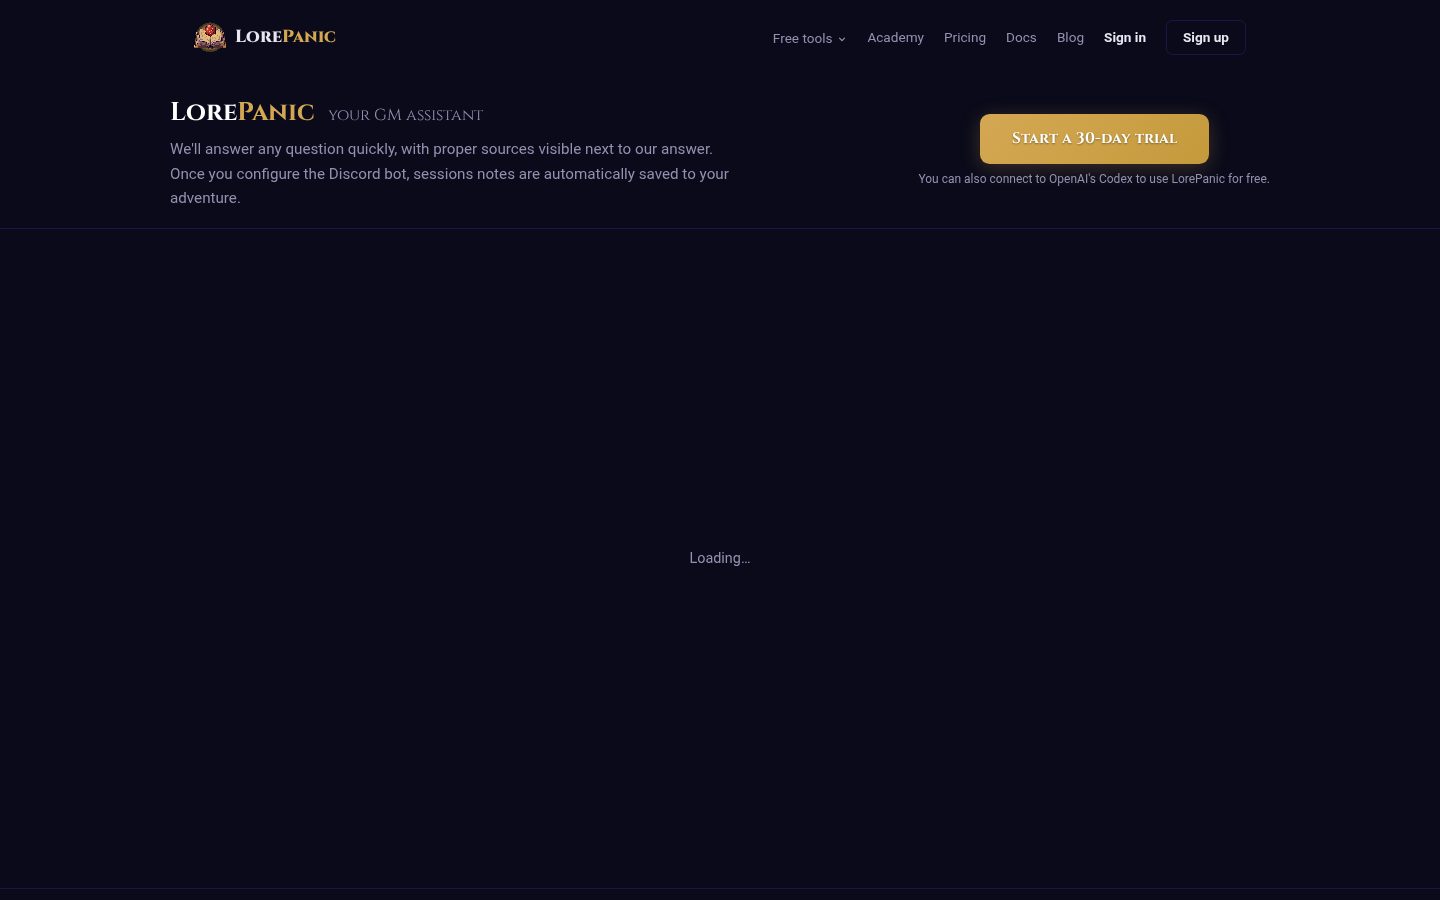The width and height of the screenshot is (1440, 900).
Task: Open the Academy page
Action: (x=895, y=37)
